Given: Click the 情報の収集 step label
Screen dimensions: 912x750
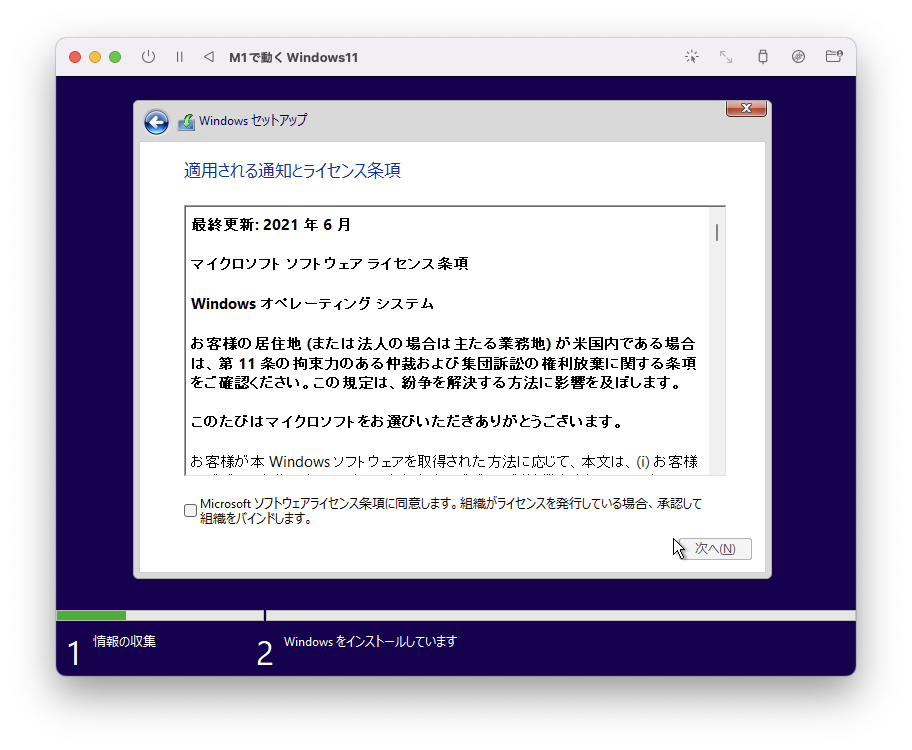Looking at the screenshot, I should point(124,641).
